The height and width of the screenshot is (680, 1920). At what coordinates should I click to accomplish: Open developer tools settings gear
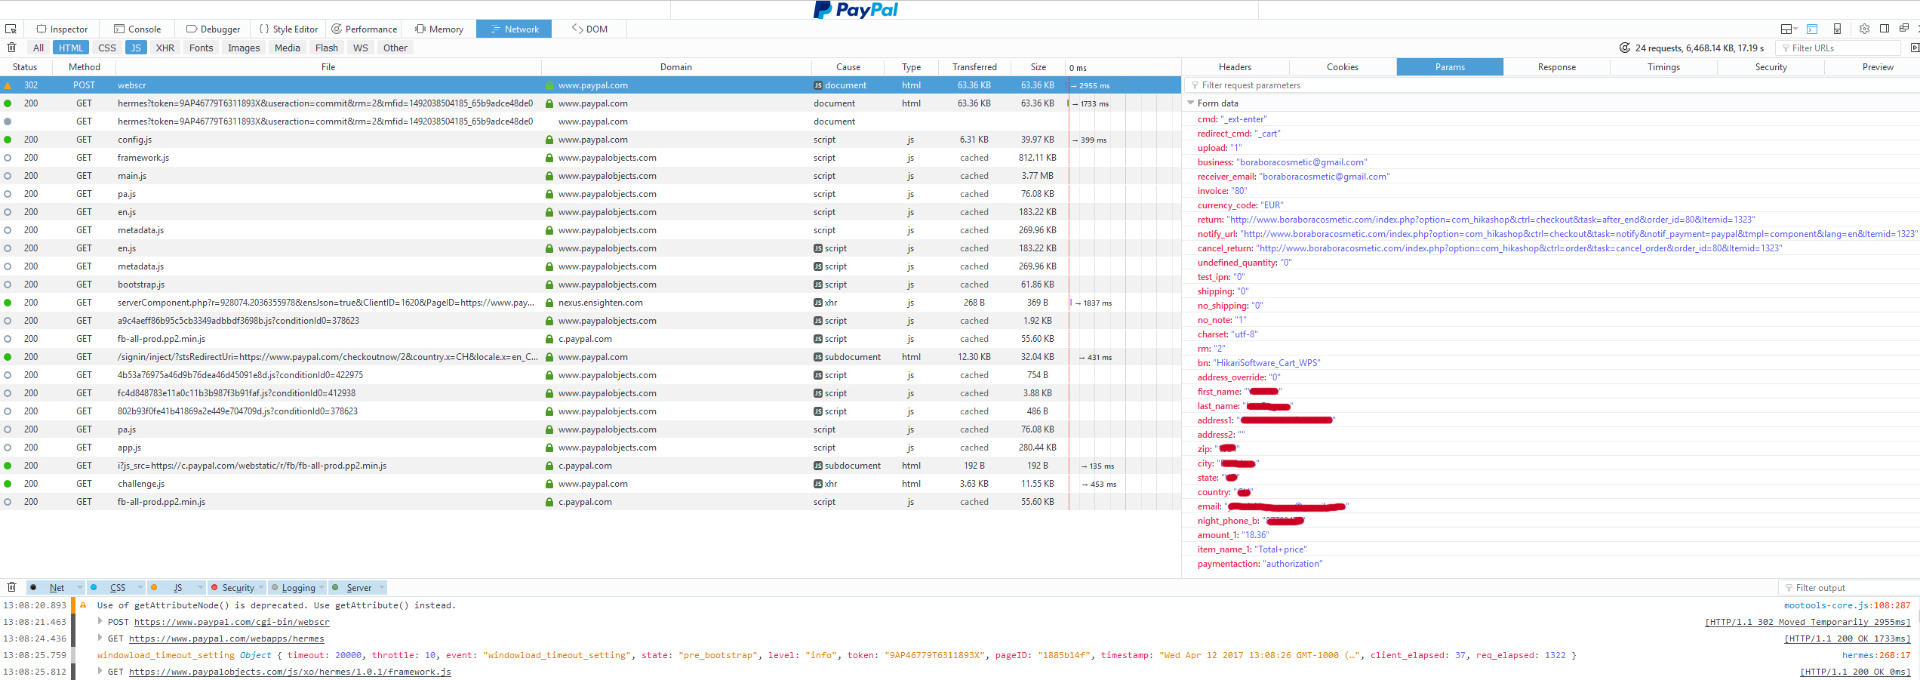coord(1864,29)
